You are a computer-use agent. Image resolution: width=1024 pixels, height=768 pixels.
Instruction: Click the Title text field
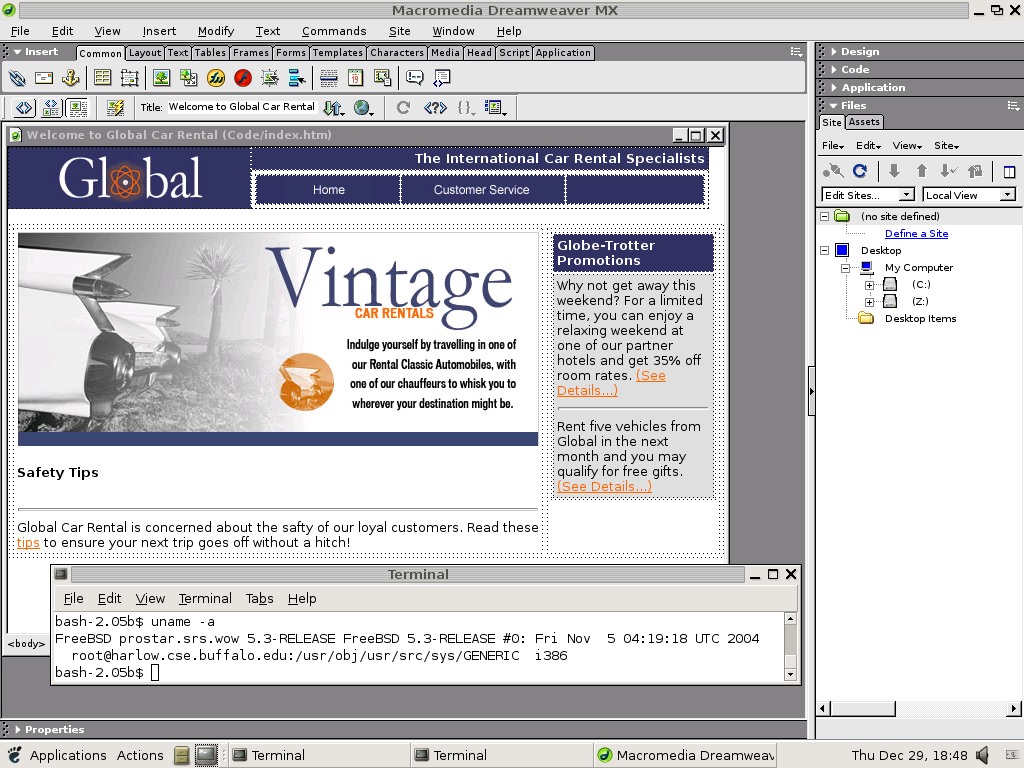pos(242,107)
